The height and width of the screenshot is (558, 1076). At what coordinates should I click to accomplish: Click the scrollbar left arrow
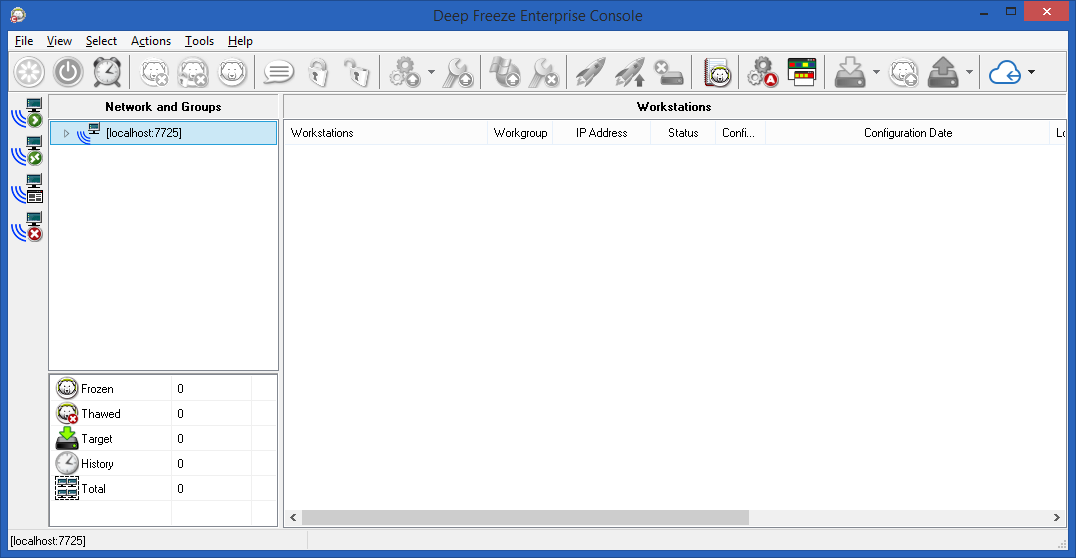[x=293, y=518]
